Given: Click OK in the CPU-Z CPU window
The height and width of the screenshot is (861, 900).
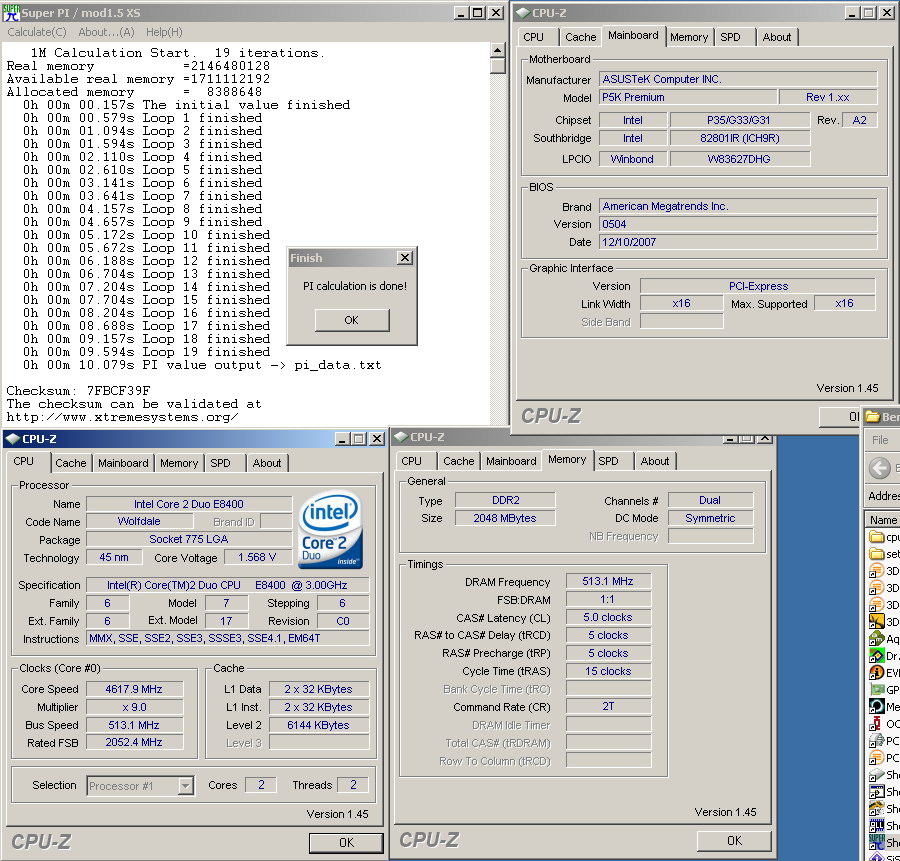Looking at the screenshot, I should [x=346, y=843].
